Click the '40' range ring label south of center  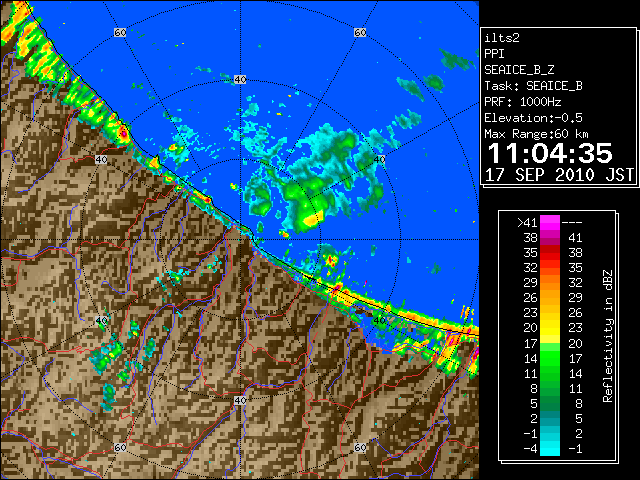240,400
